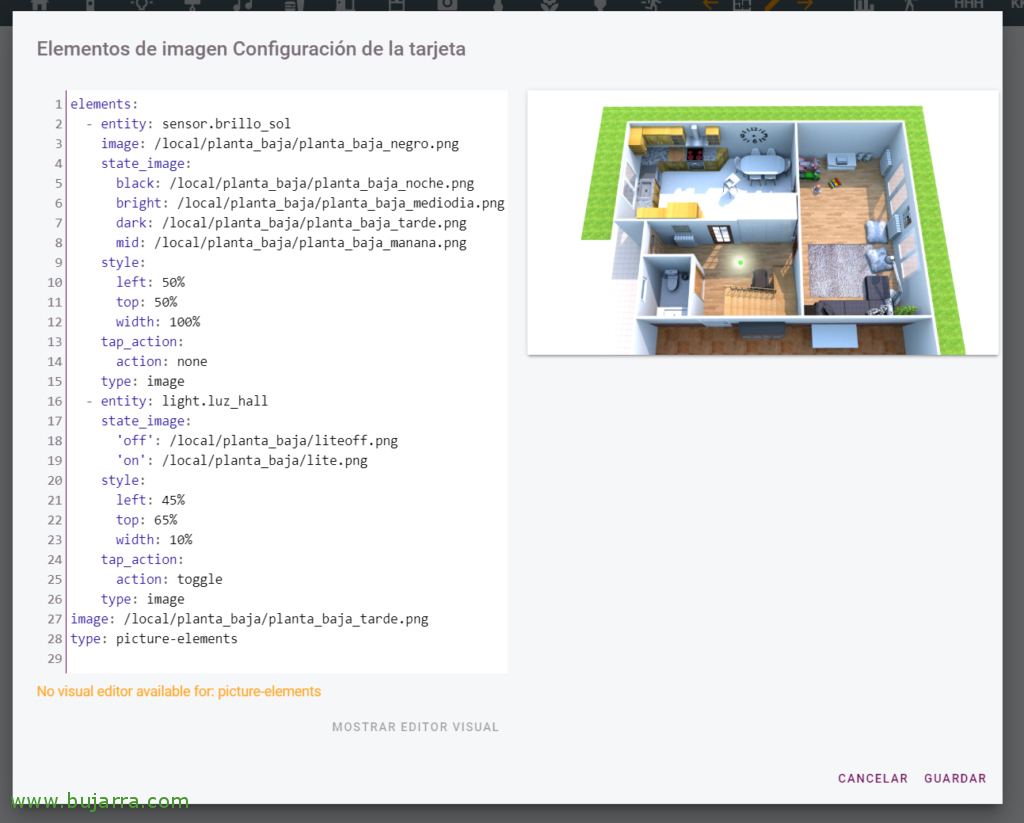Click the planta_baja_mediodia.png path
Screen dimensions: 1024x823
click(x=341, y=203)
